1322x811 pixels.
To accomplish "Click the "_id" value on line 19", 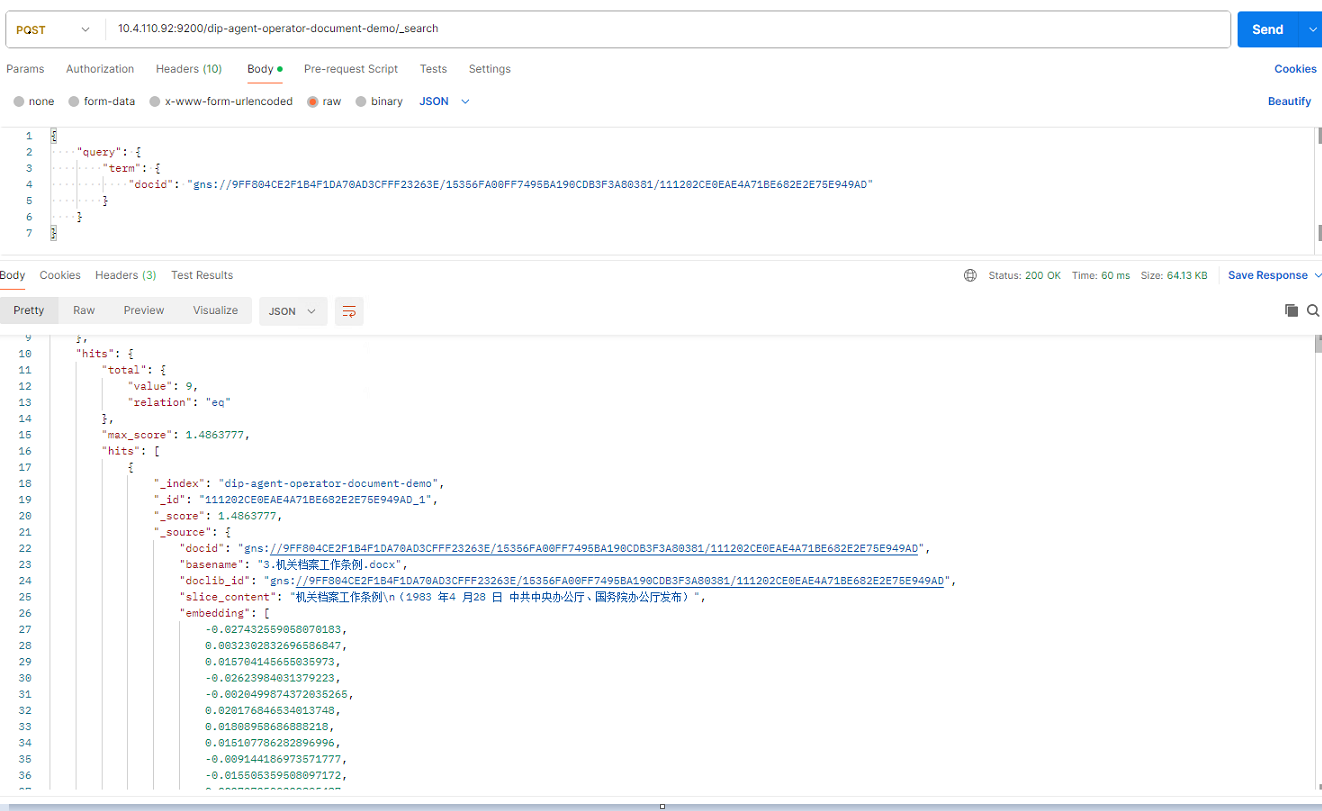I will click(318, 499).
